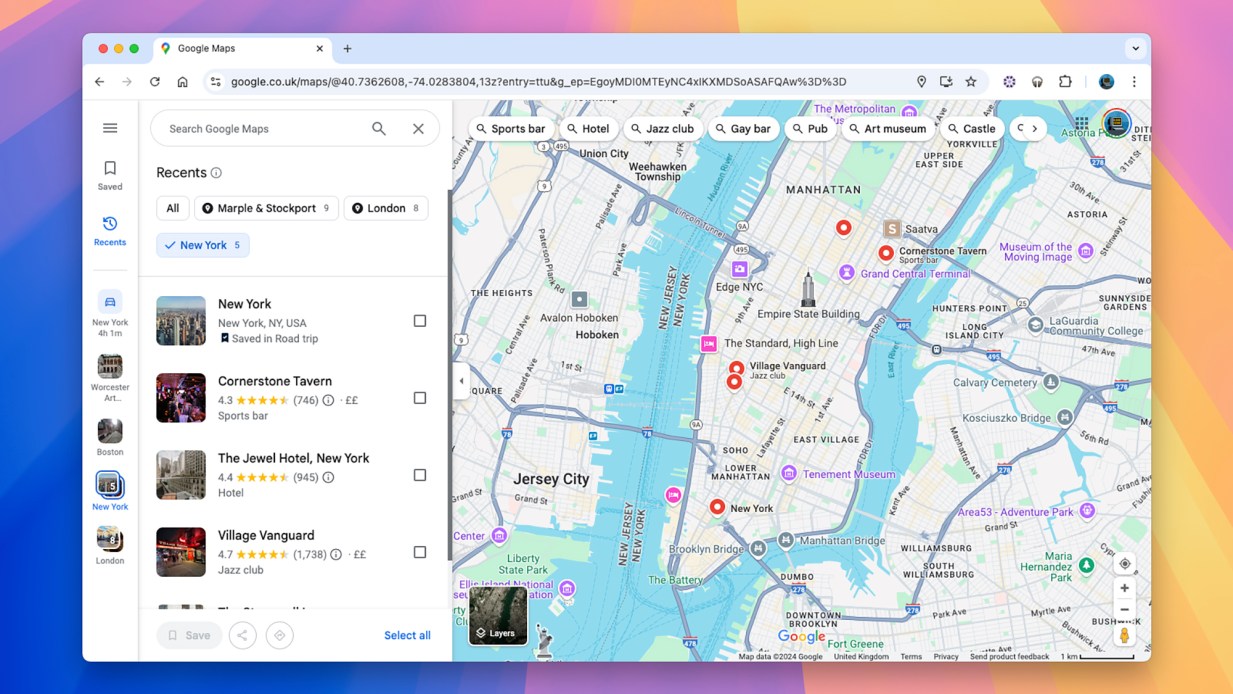Click the Select all link
The image size is (1233, 694).
pos(407,635)
